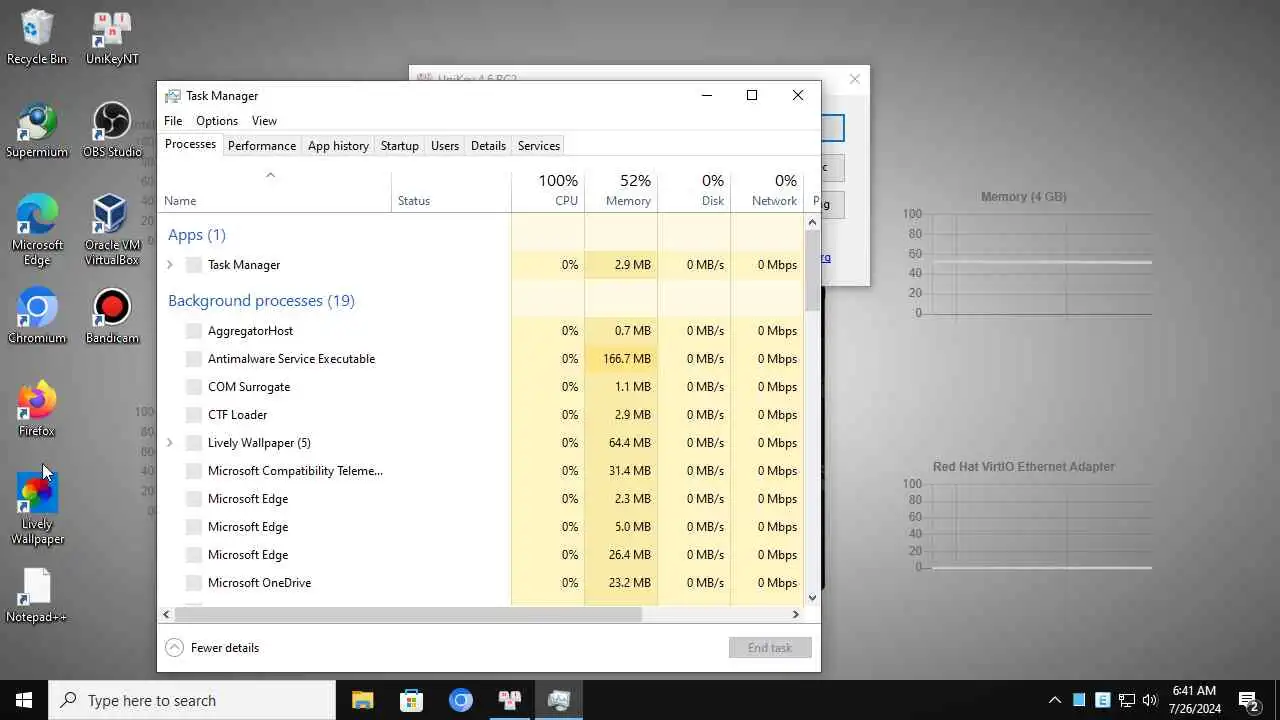The height and width of the screenshot is (720, 1280).
Task: Sort by Disk column header
Action: pos(694,191)
